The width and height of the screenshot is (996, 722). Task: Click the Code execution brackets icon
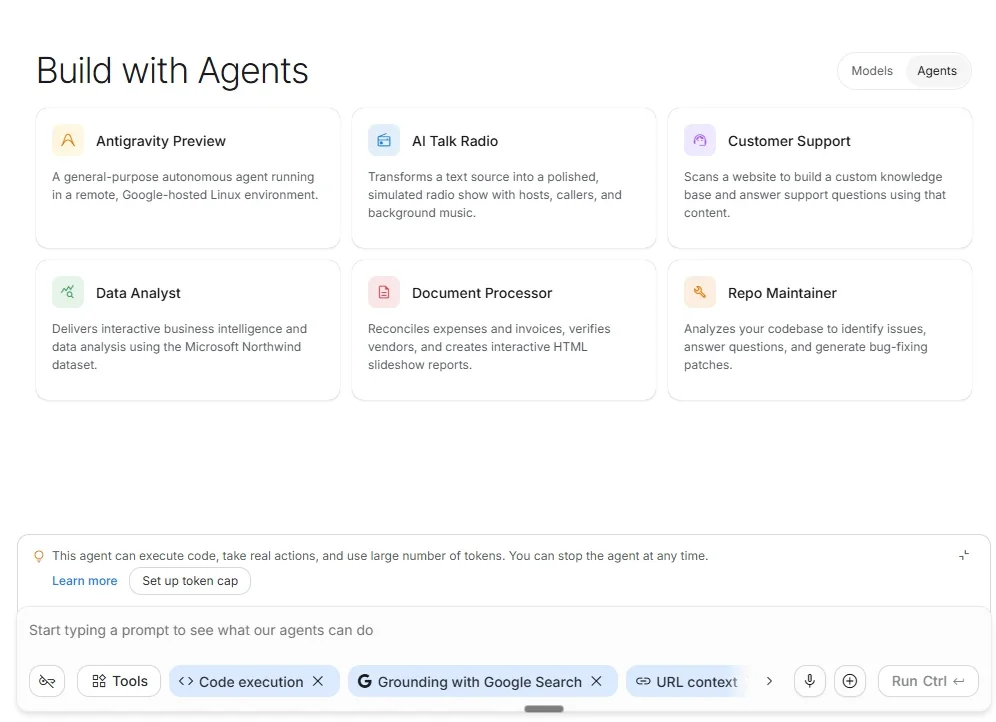(185, 681)
